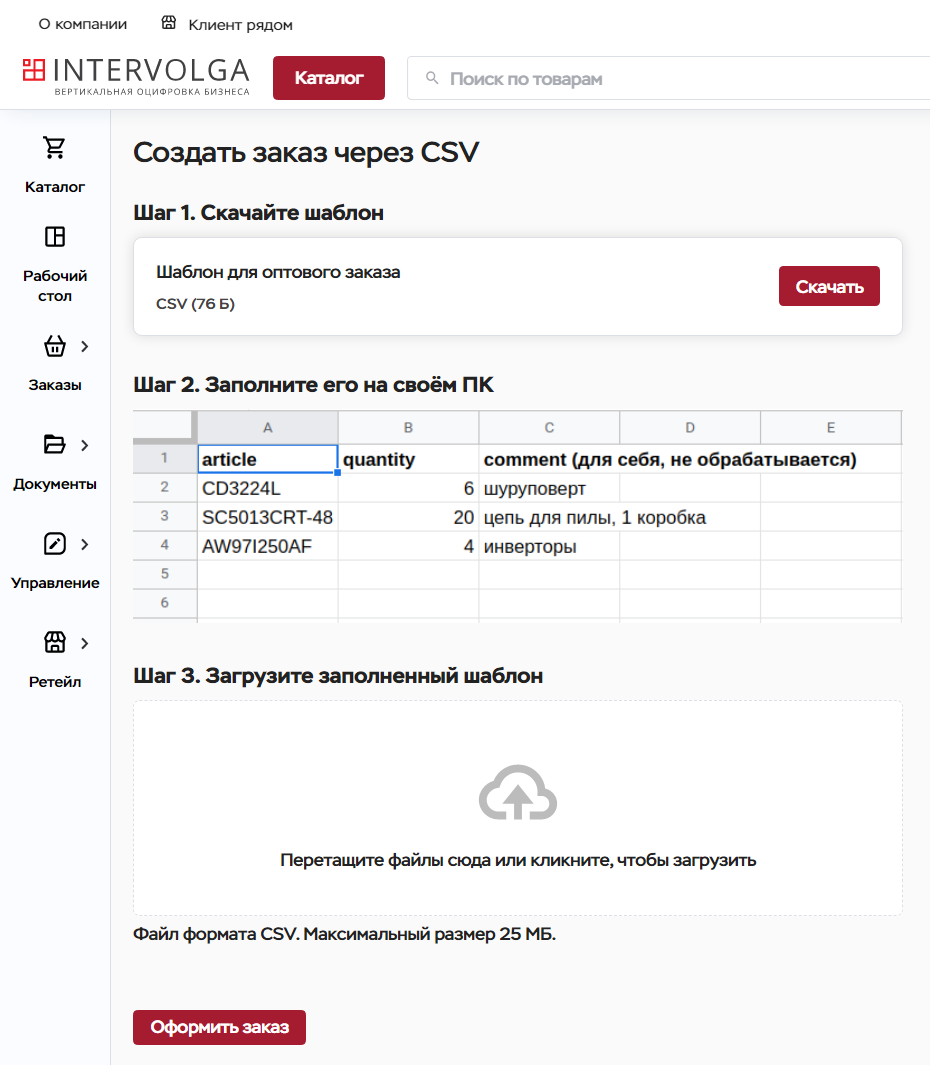Click the edit icon for Управление
This screenshot has width=930, height=1065.
[54, 544]
